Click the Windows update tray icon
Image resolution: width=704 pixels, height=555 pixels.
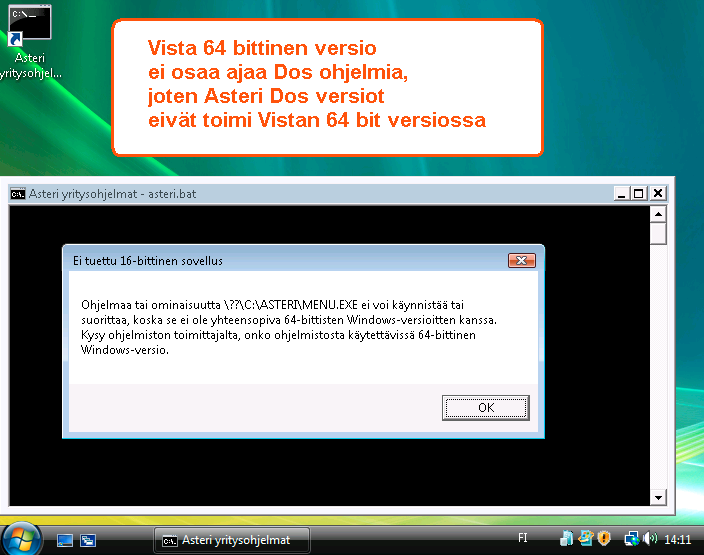[x=585, y=537]
